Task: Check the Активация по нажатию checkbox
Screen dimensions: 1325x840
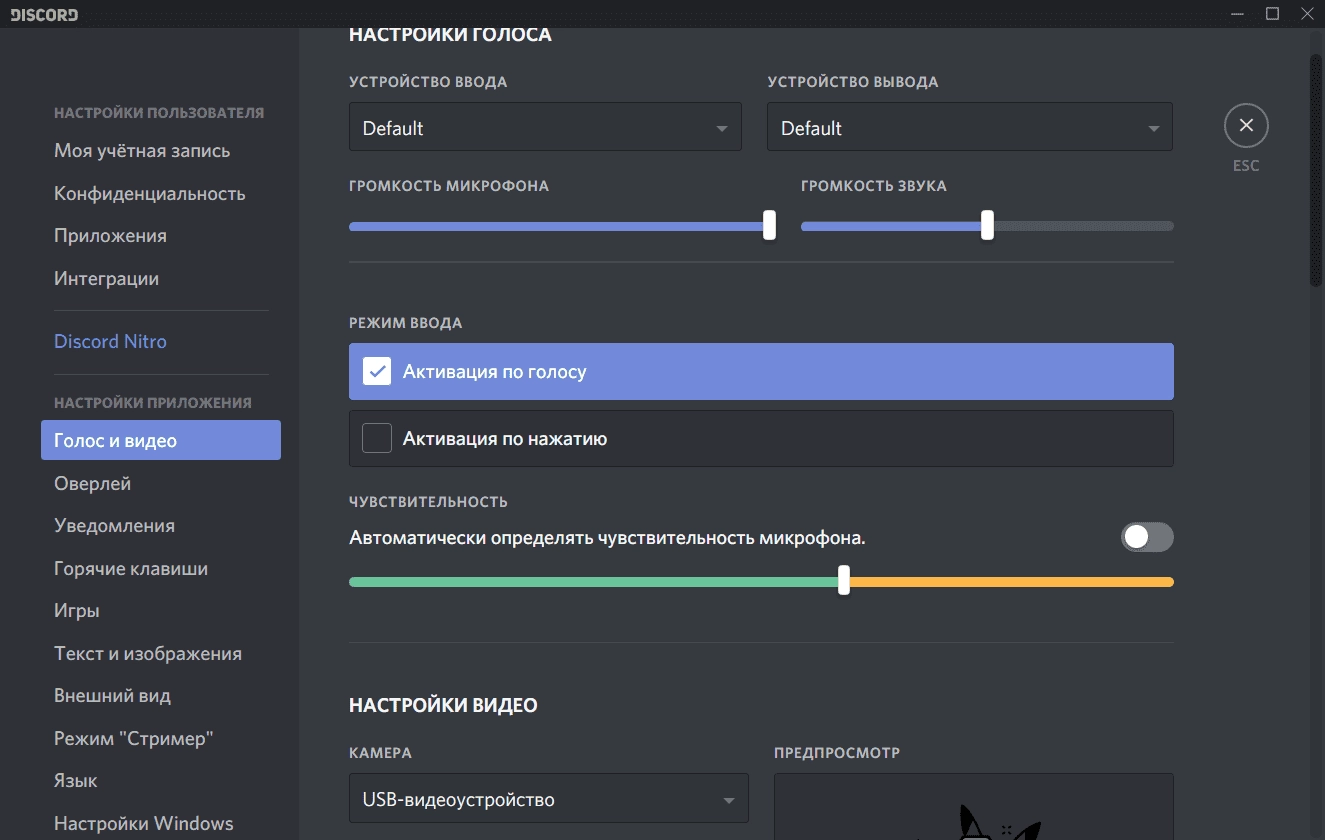Action: point(377,438)
